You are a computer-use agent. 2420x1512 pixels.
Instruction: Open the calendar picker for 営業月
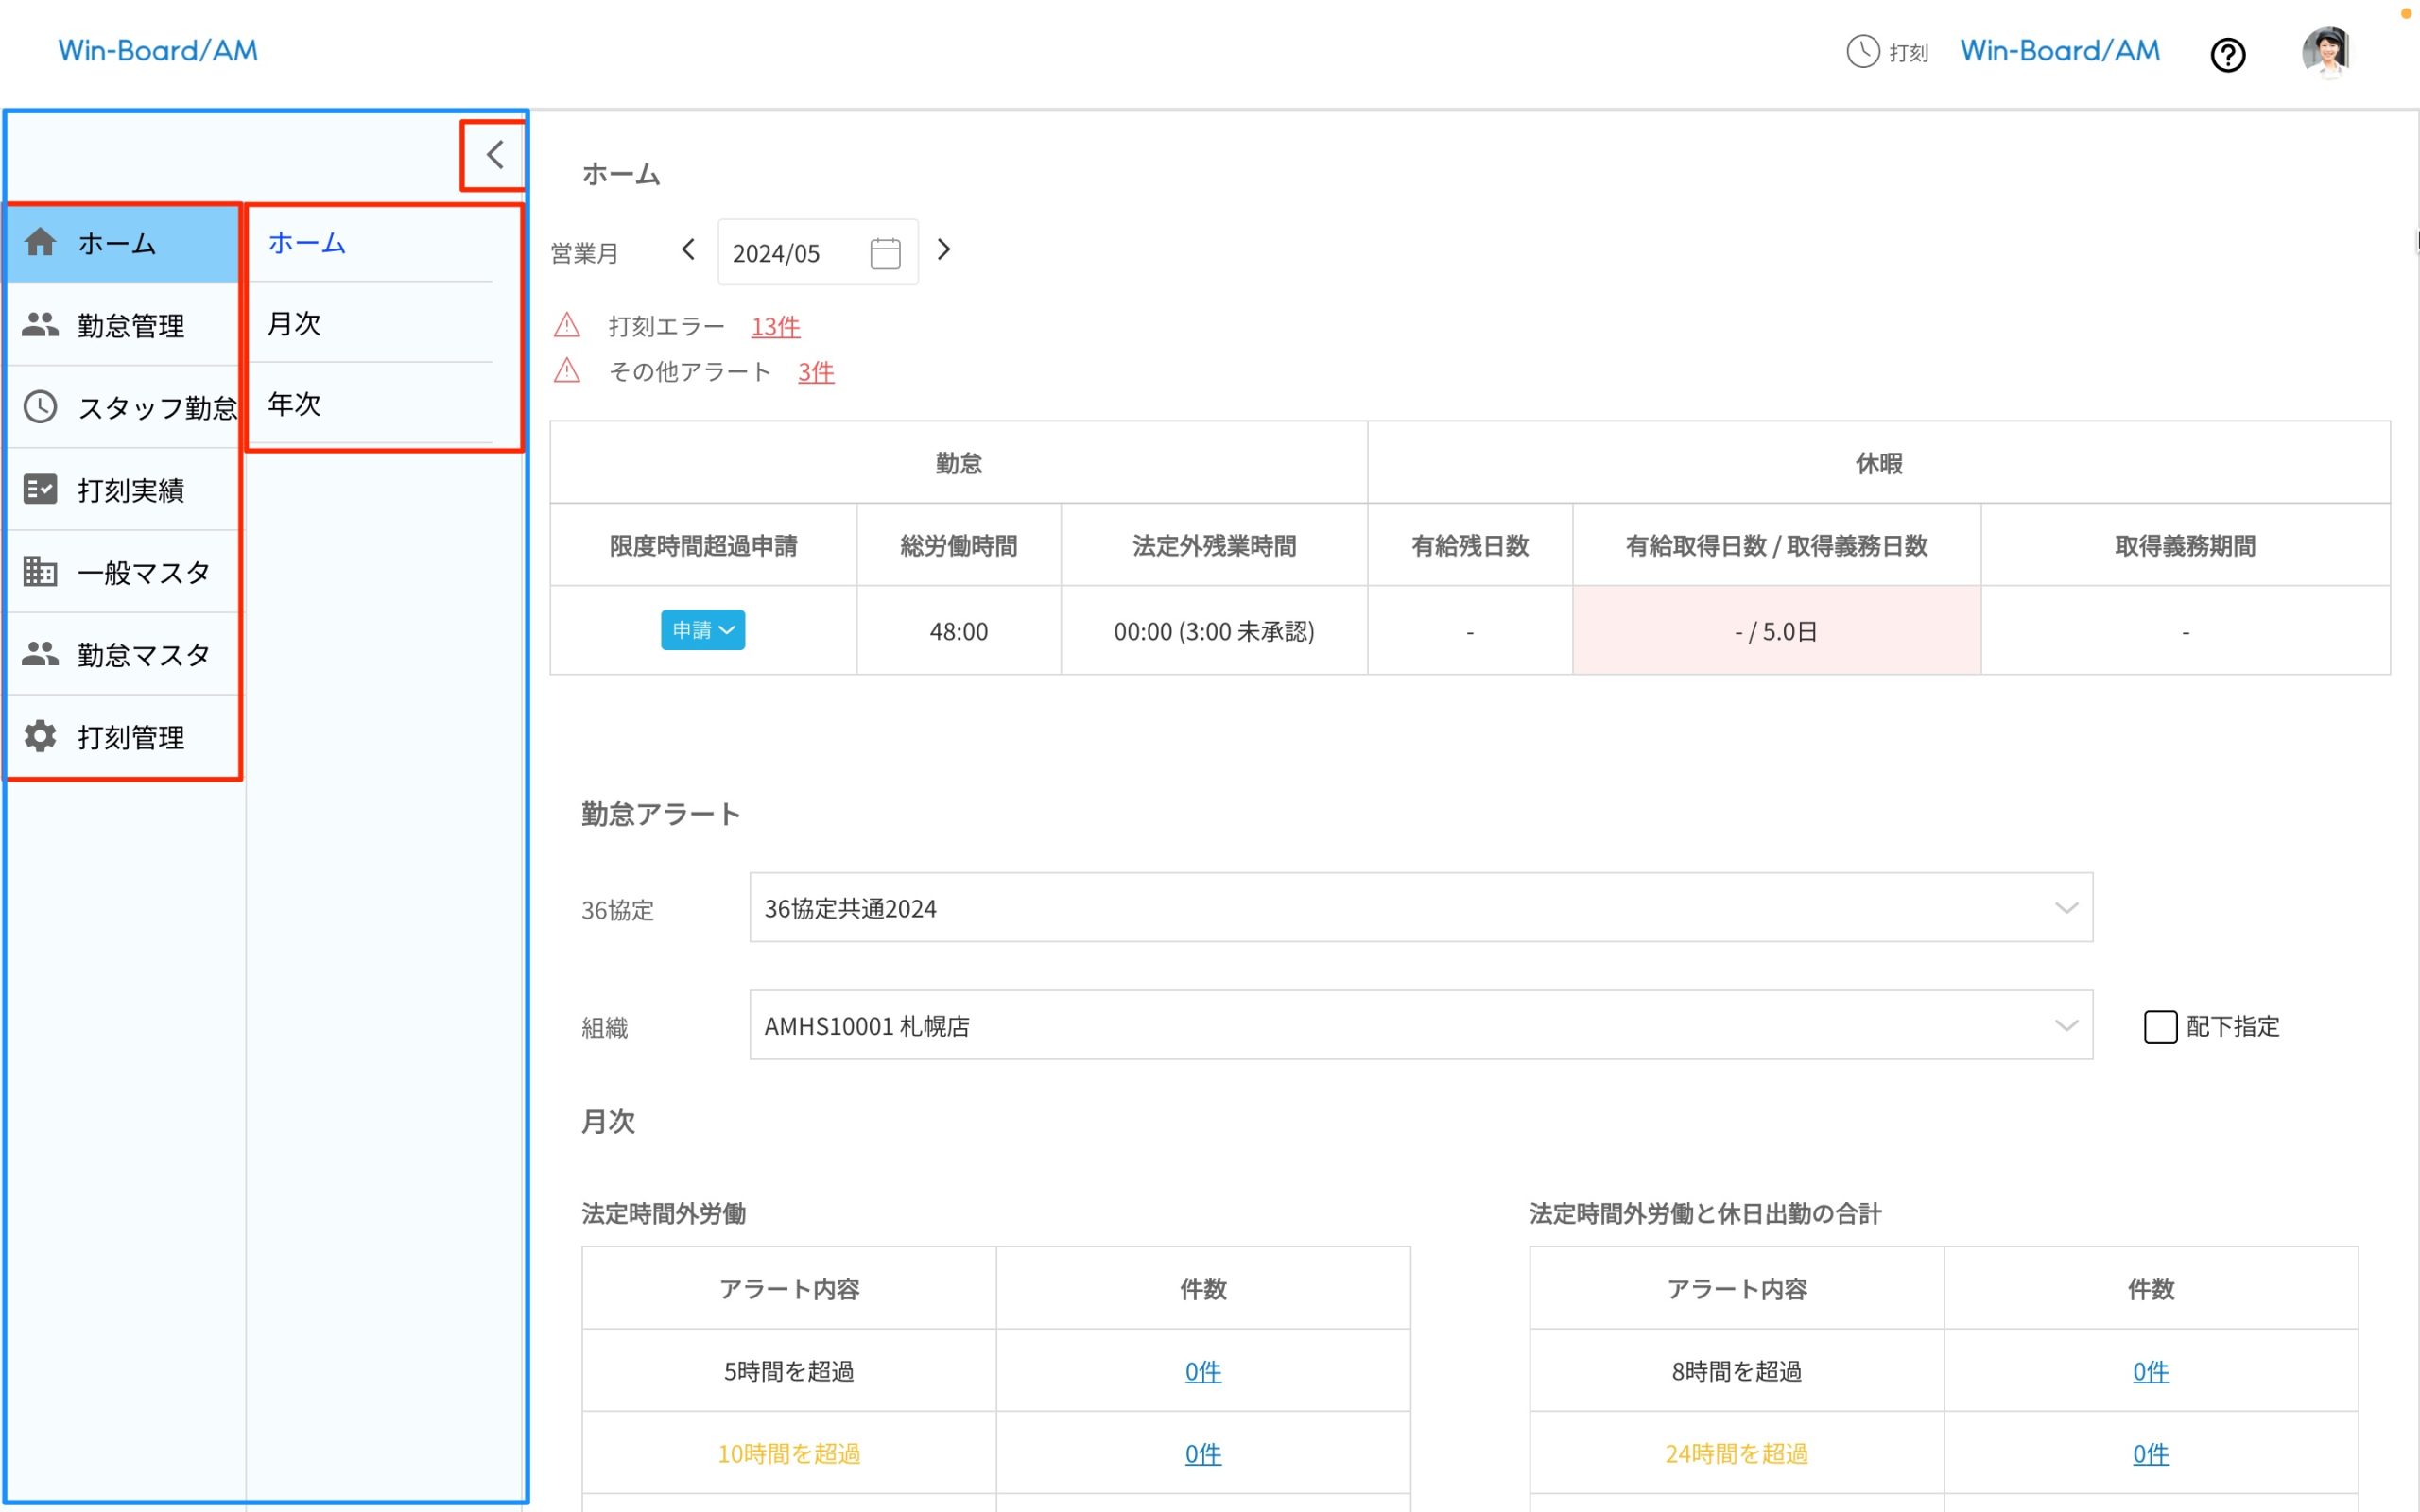coord(884,252)
